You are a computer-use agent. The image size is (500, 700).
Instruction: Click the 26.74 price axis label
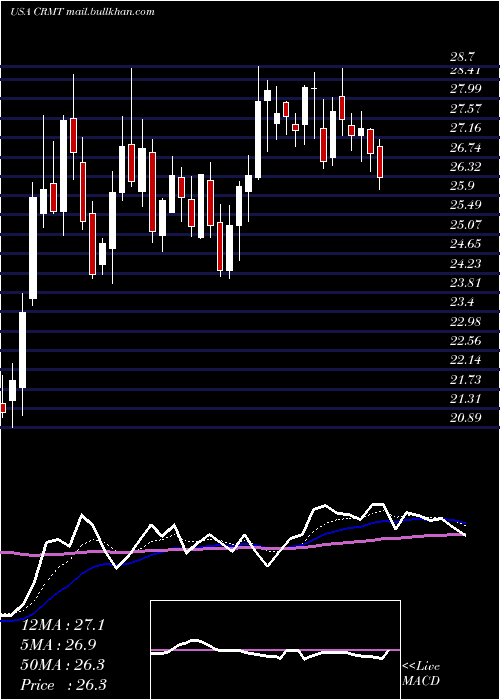(466, 148)
